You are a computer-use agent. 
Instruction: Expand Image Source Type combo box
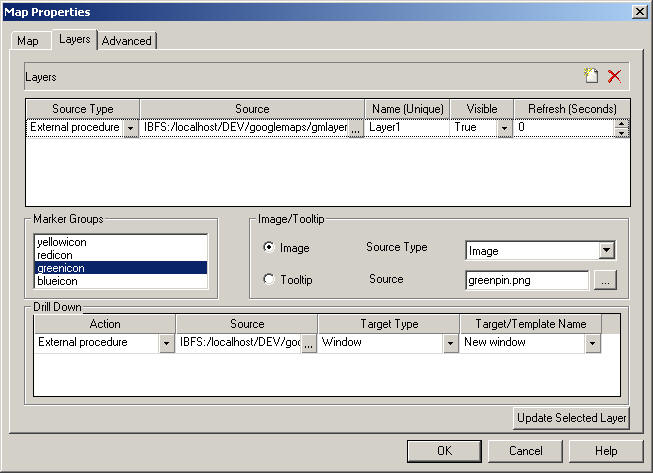click(606, 251)
